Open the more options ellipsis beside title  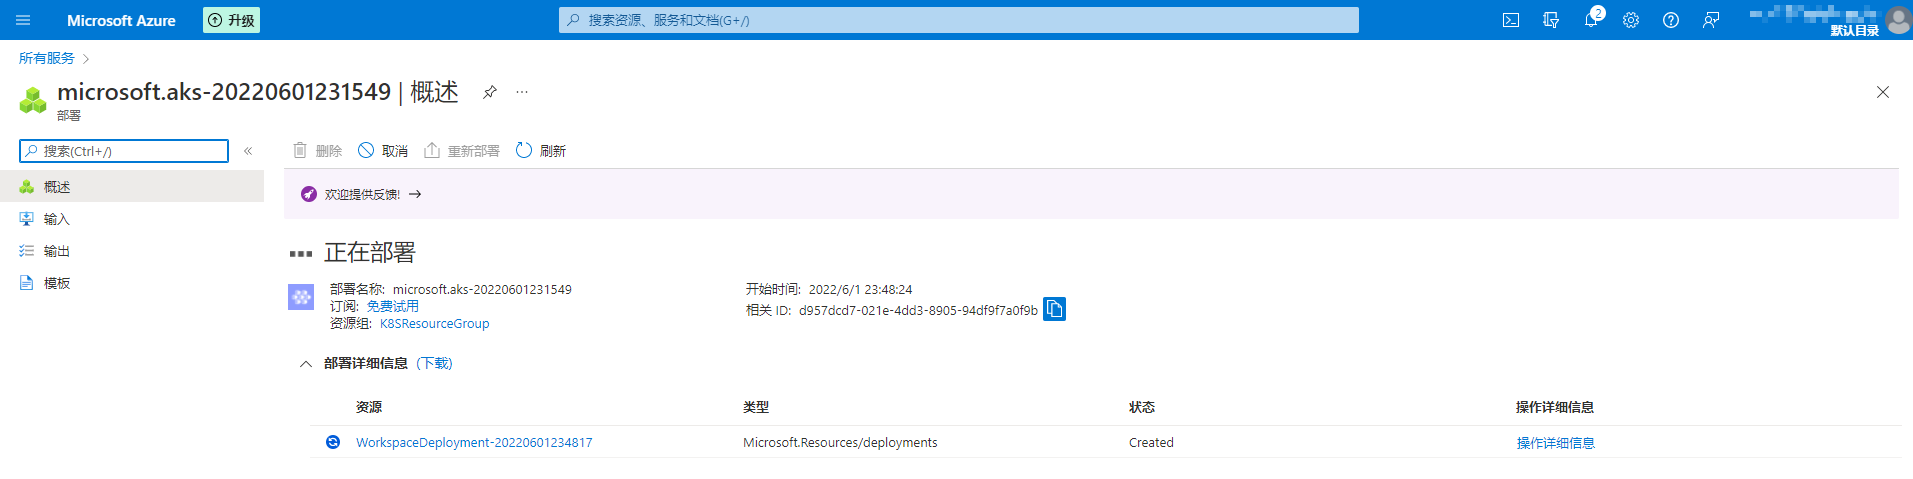[x=522, y=92]
